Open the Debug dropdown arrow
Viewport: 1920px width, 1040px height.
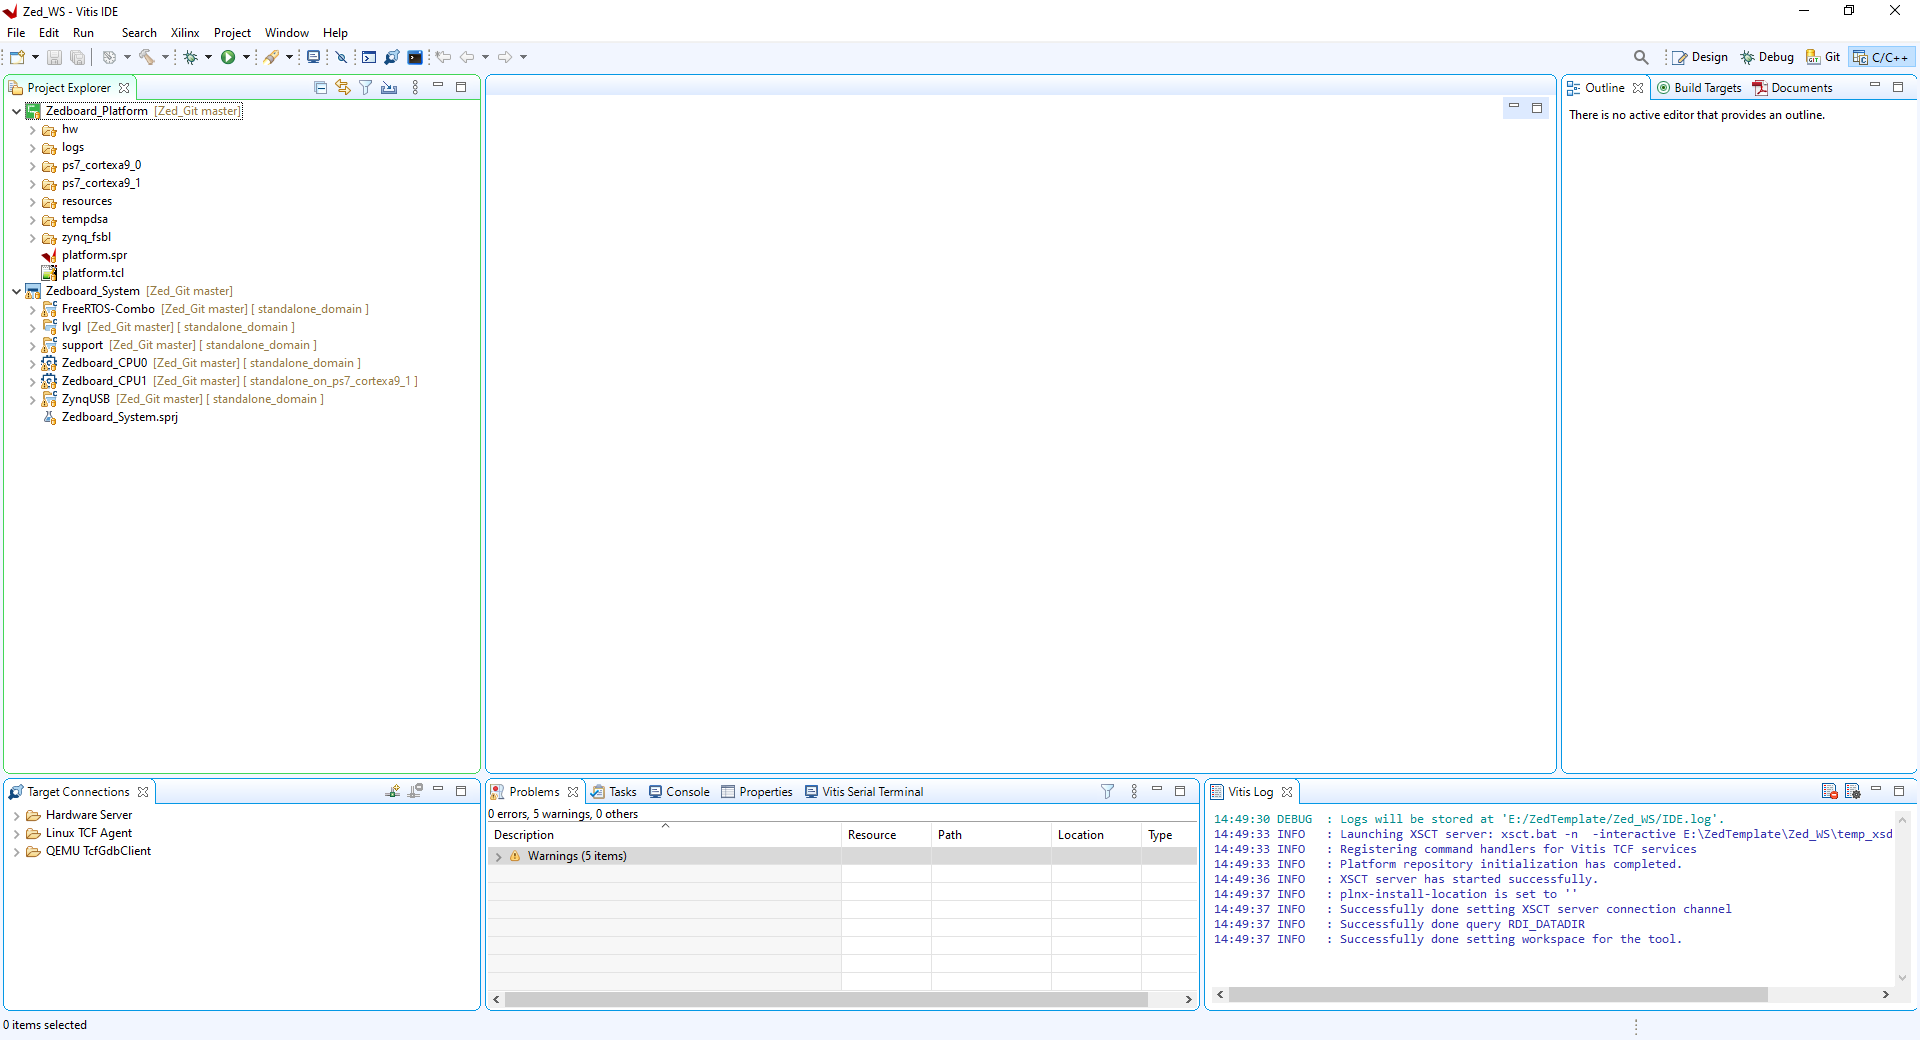click(208, 57)
